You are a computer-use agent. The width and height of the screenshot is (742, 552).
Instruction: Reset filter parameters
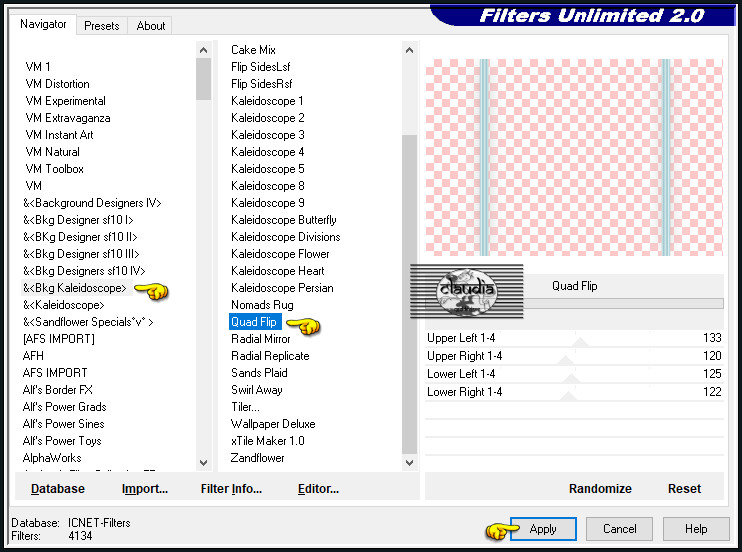(684, 489)
